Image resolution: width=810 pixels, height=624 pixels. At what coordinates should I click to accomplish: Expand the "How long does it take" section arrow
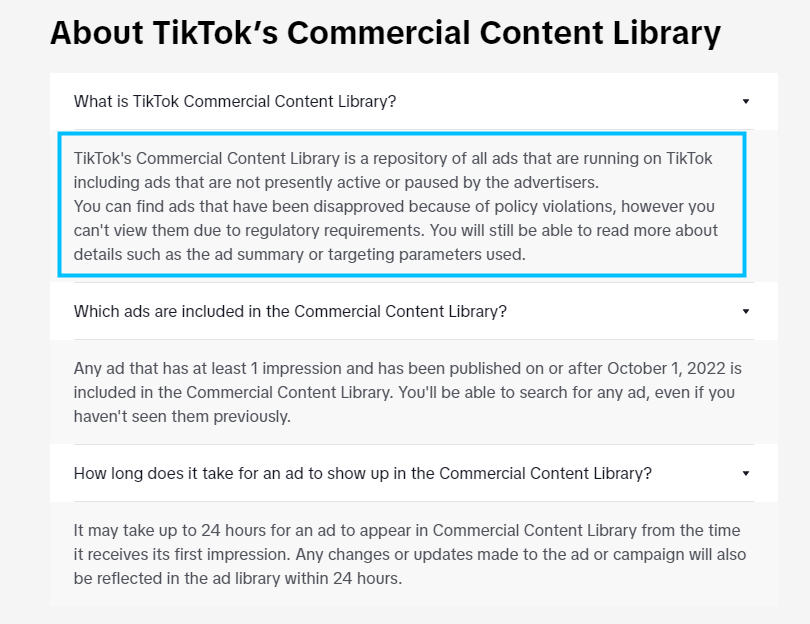745,473
